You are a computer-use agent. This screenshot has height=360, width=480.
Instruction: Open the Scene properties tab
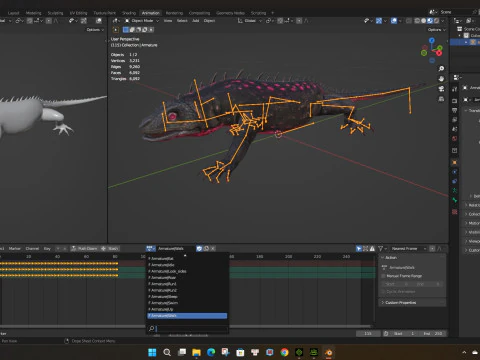pos(455,129)
